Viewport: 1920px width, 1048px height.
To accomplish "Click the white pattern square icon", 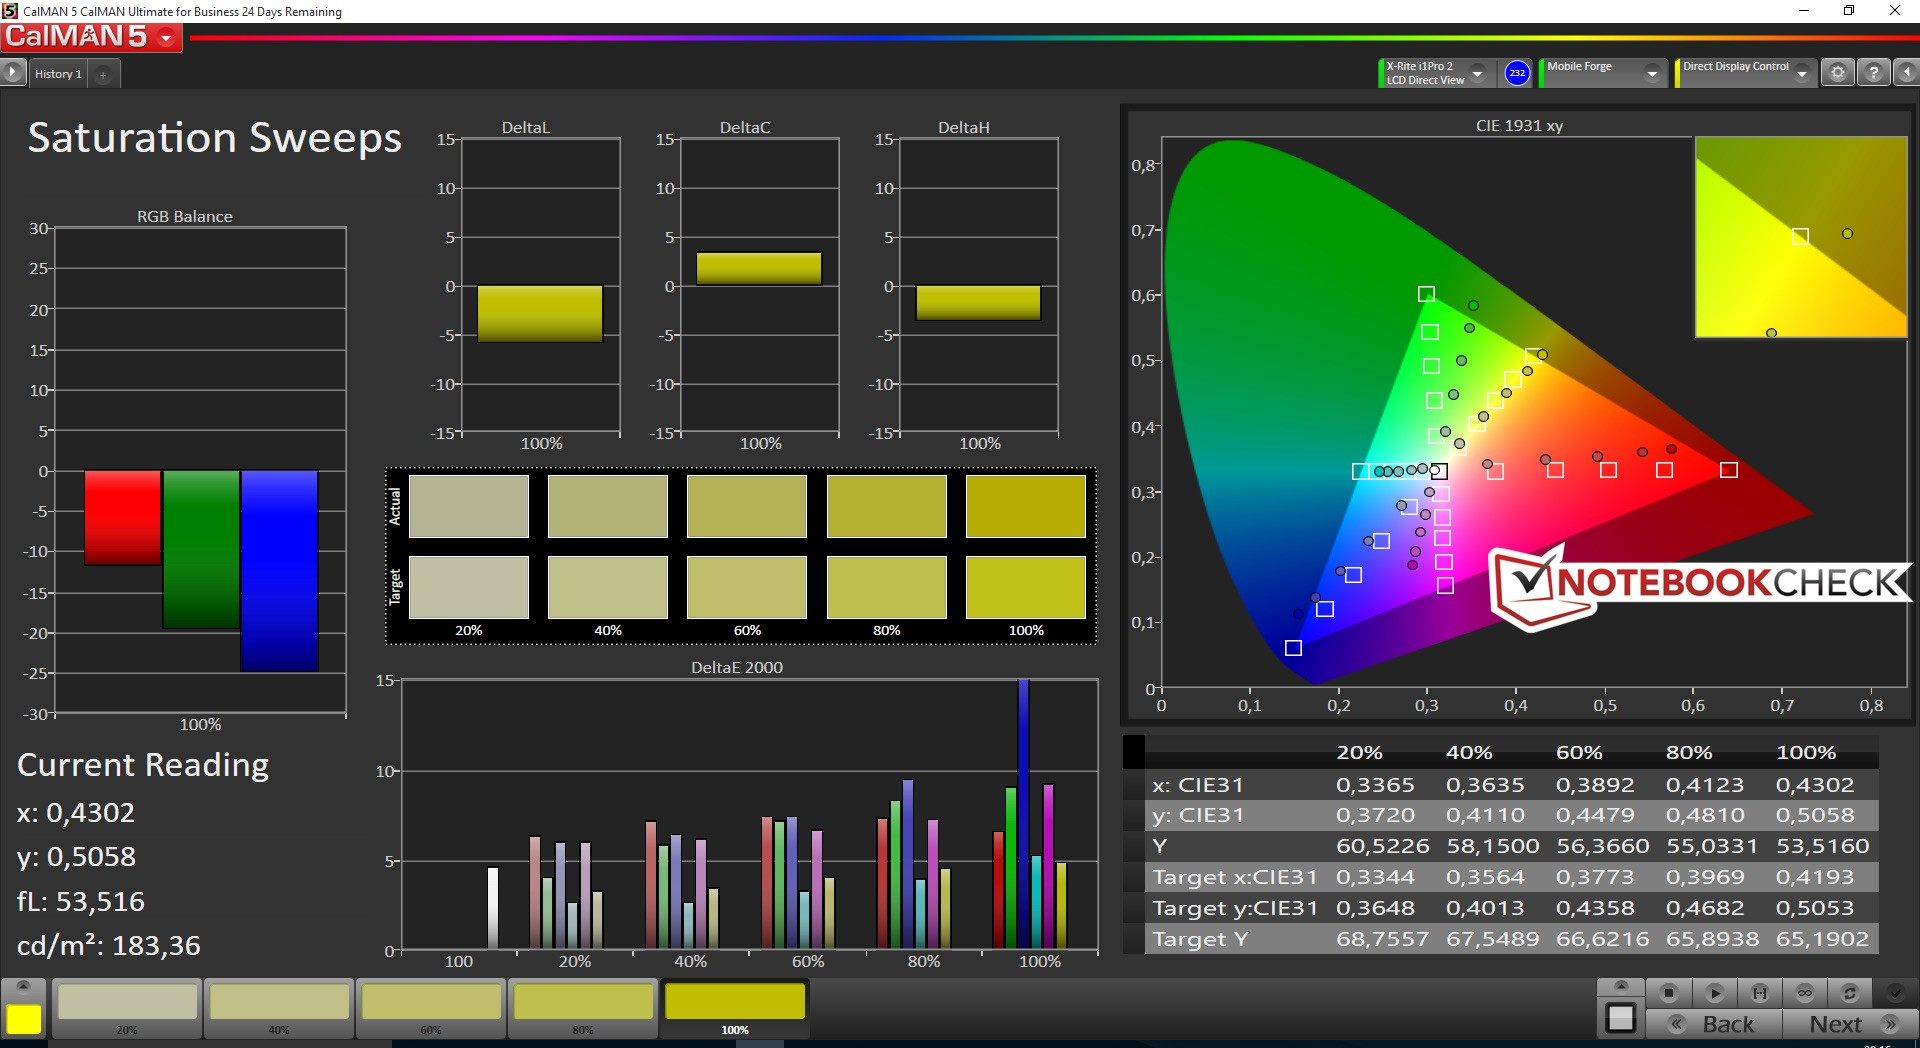I will click(1621, 1018).
